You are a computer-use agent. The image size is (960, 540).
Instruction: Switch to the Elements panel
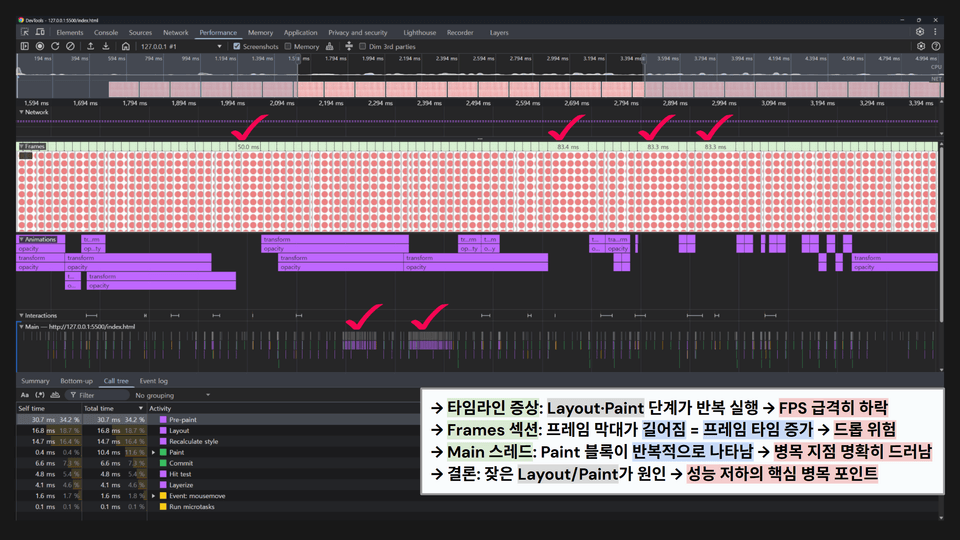pos(70,32)
